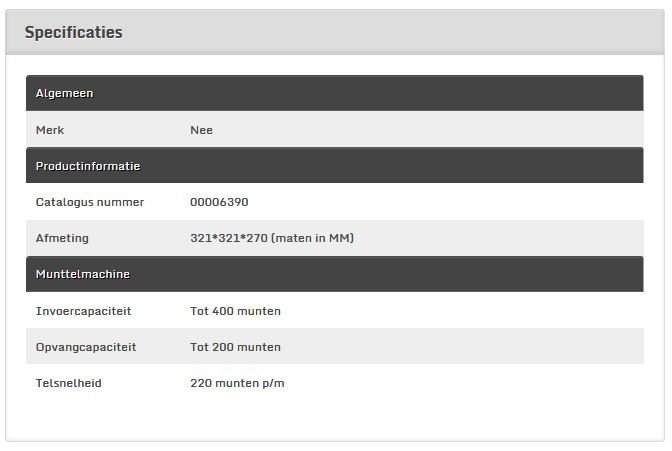Click the Productinformatie heading text
The image size is (672, 451).
coord(88,166)
